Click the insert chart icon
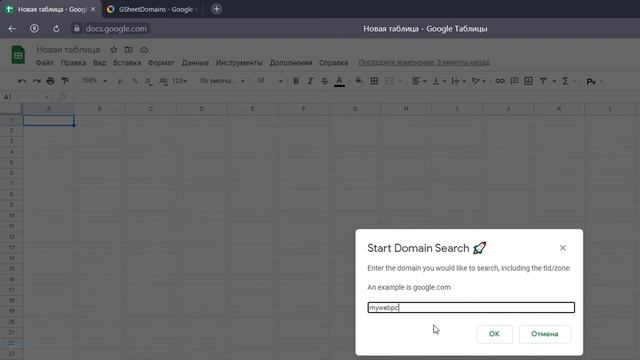Viewport: 640px width, 360px height. click(529, 81)
